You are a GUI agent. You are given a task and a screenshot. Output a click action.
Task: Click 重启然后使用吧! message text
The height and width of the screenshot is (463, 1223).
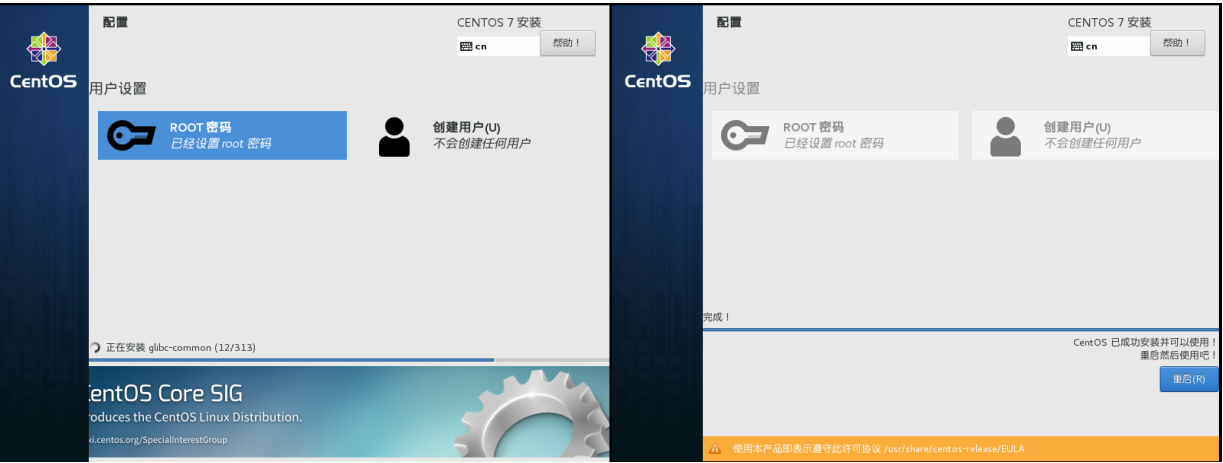1178,355
